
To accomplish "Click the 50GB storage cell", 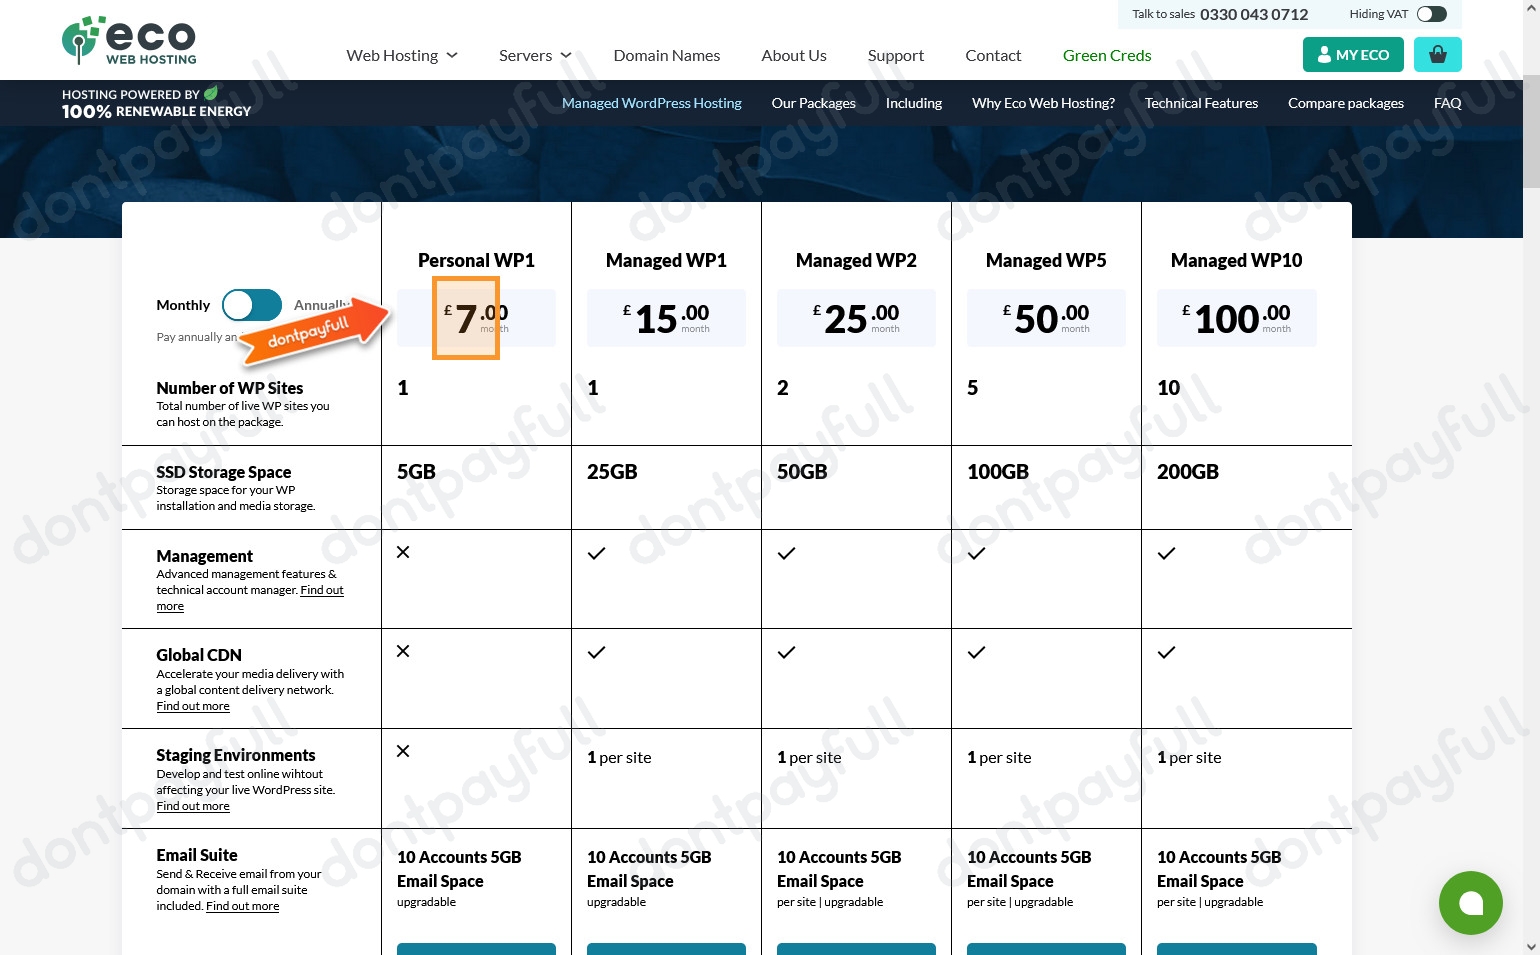I will [x=802, y=472].
